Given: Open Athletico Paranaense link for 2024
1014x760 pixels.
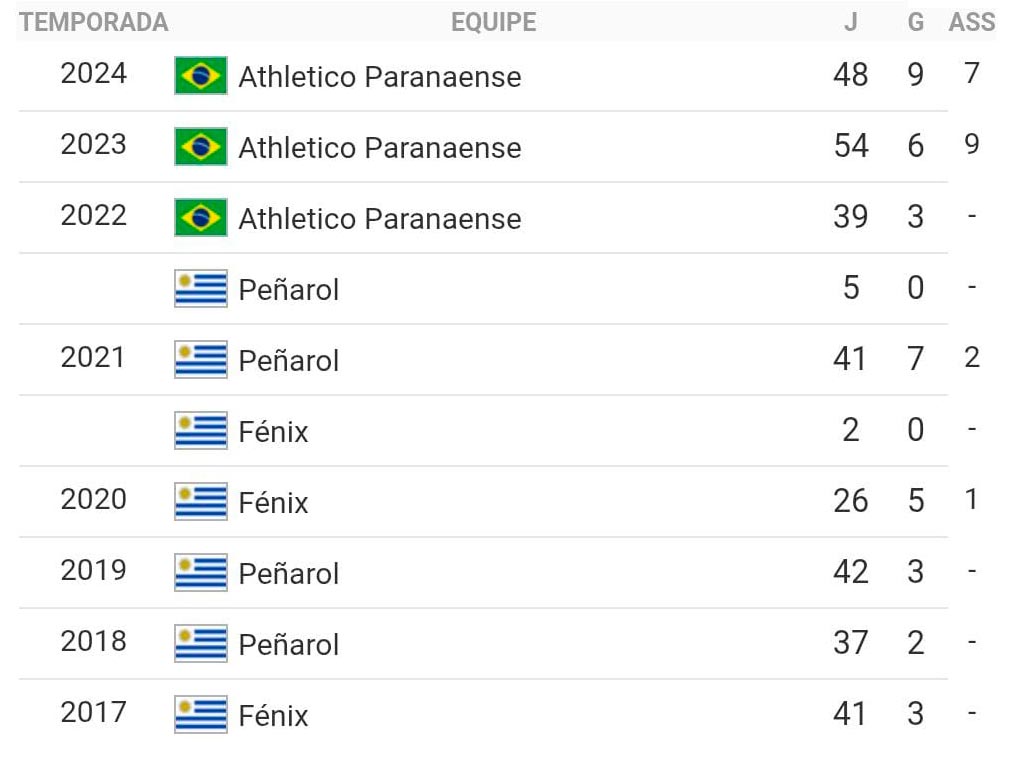Looking at the screenshot, I should [x=379, y=77].
